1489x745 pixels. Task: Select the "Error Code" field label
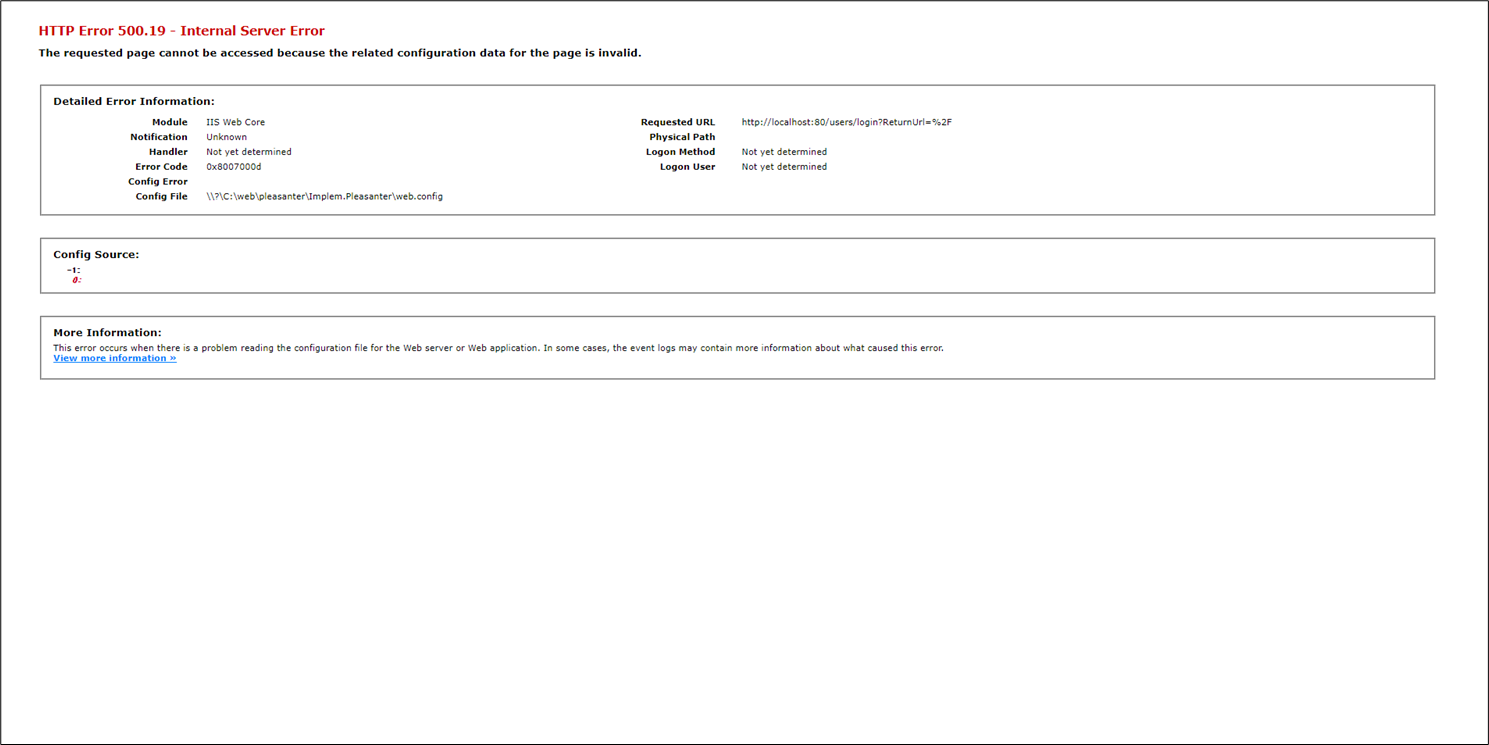click(x=162, y=167)
